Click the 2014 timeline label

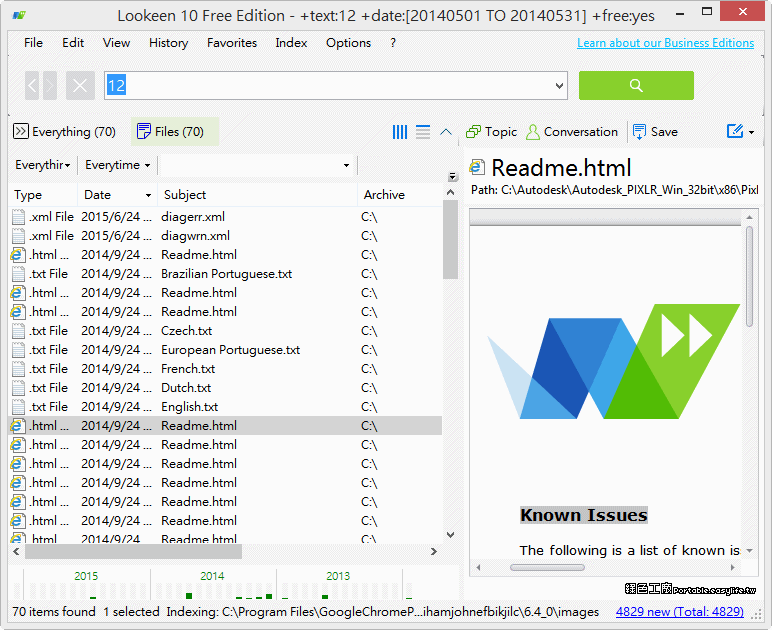pyautogui.click(x=212, y=576)
